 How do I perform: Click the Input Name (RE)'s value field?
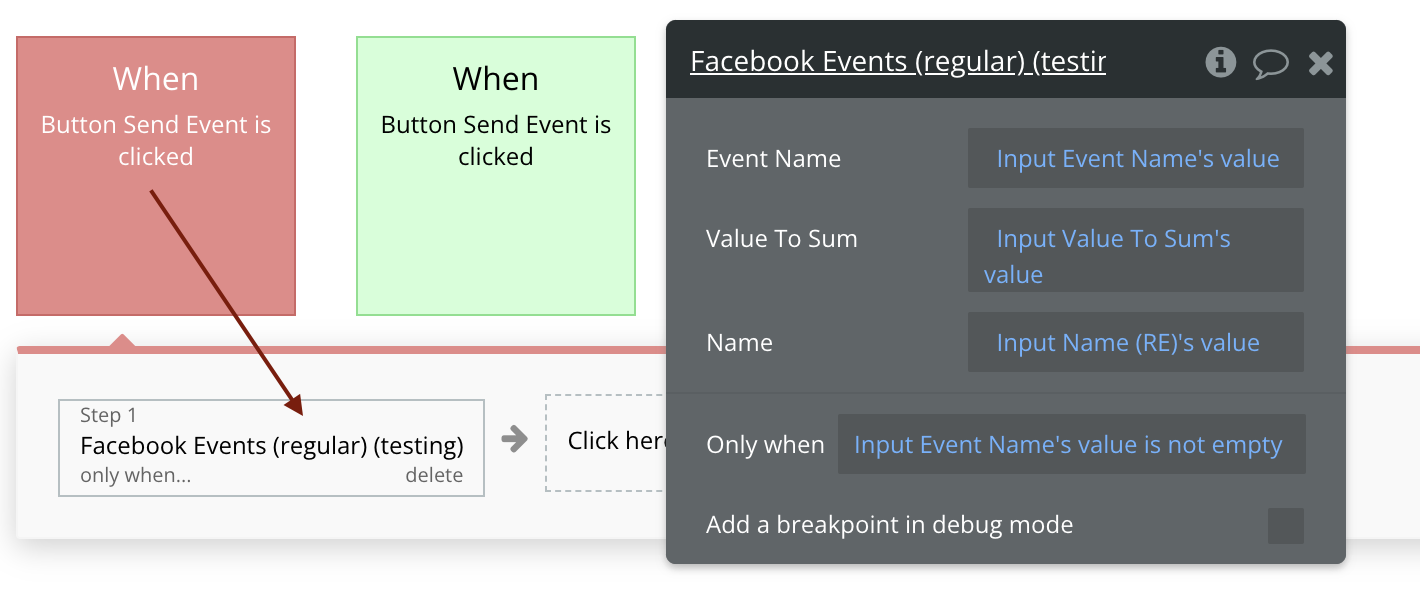pyautogui.click(x=1135, y=342)
